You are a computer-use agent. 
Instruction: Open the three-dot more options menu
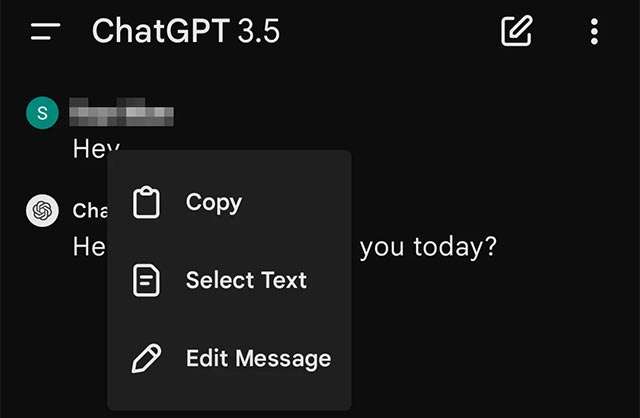(x=594, y=32)
